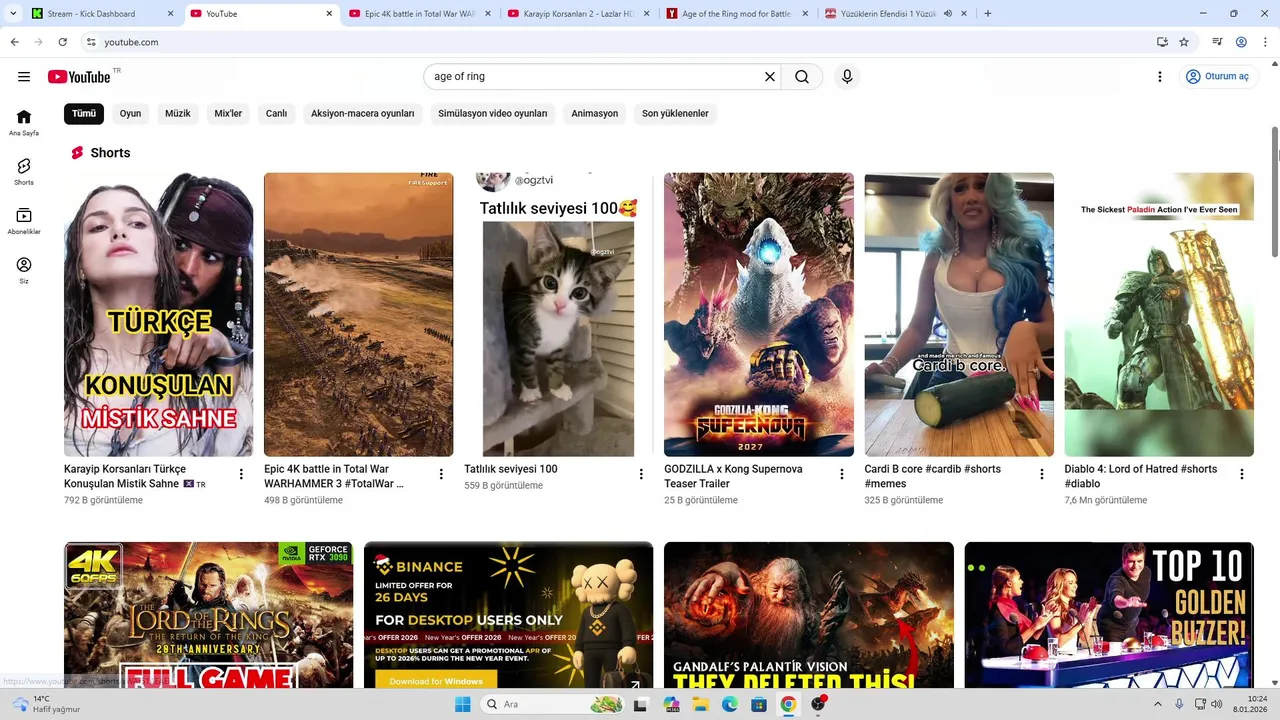Select the Tümü filter chip
Viewport: 1280px width, 720px height.
(x=84, y=113)
